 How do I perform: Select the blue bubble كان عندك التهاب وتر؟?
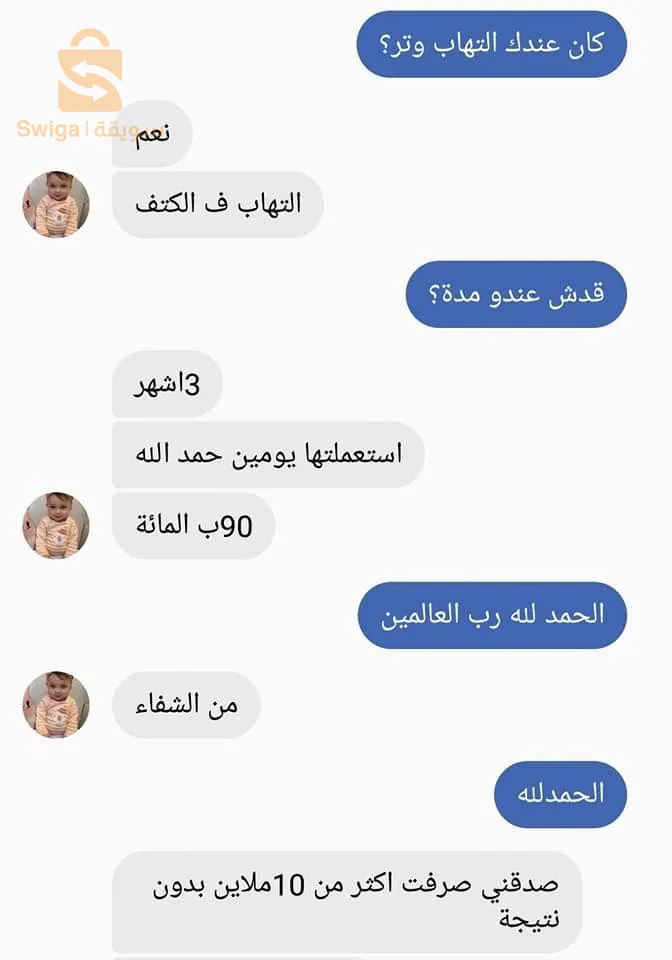(491, 44)
